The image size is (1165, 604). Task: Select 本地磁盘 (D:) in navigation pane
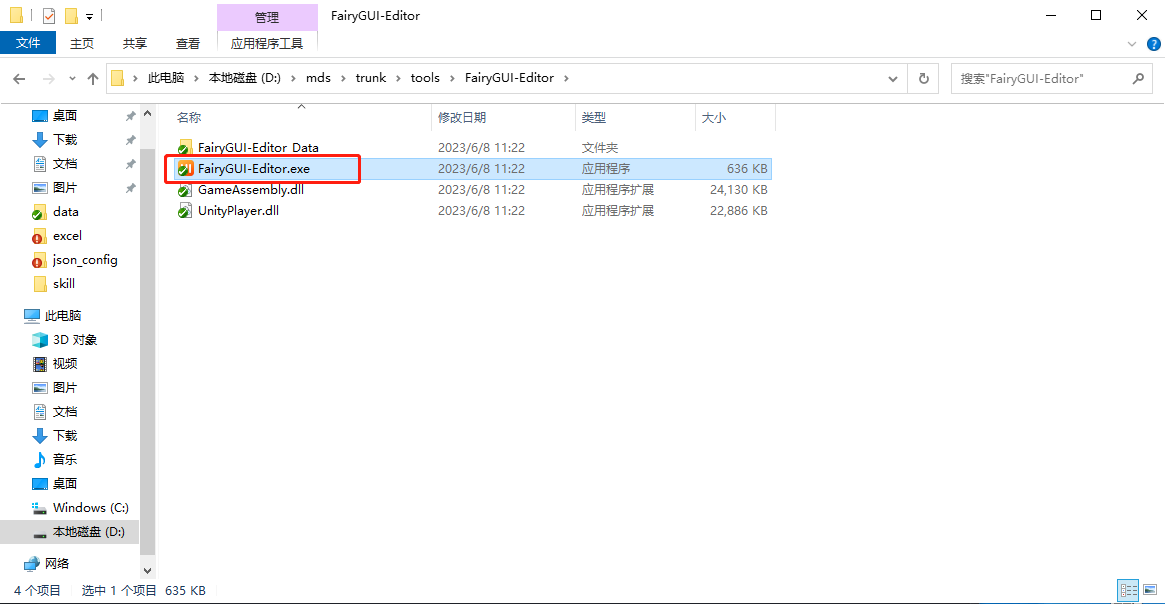click(88, 532)
